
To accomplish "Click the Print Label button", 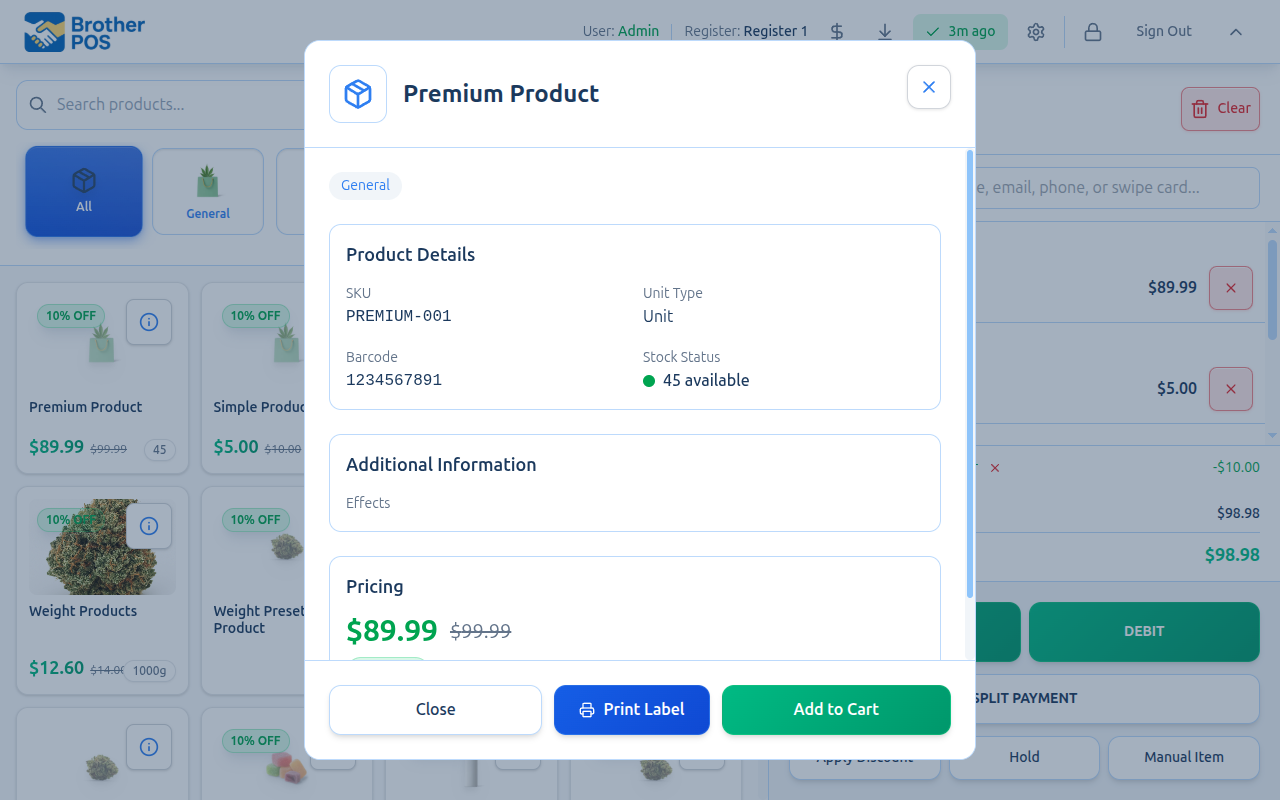I will click(632, 710).
